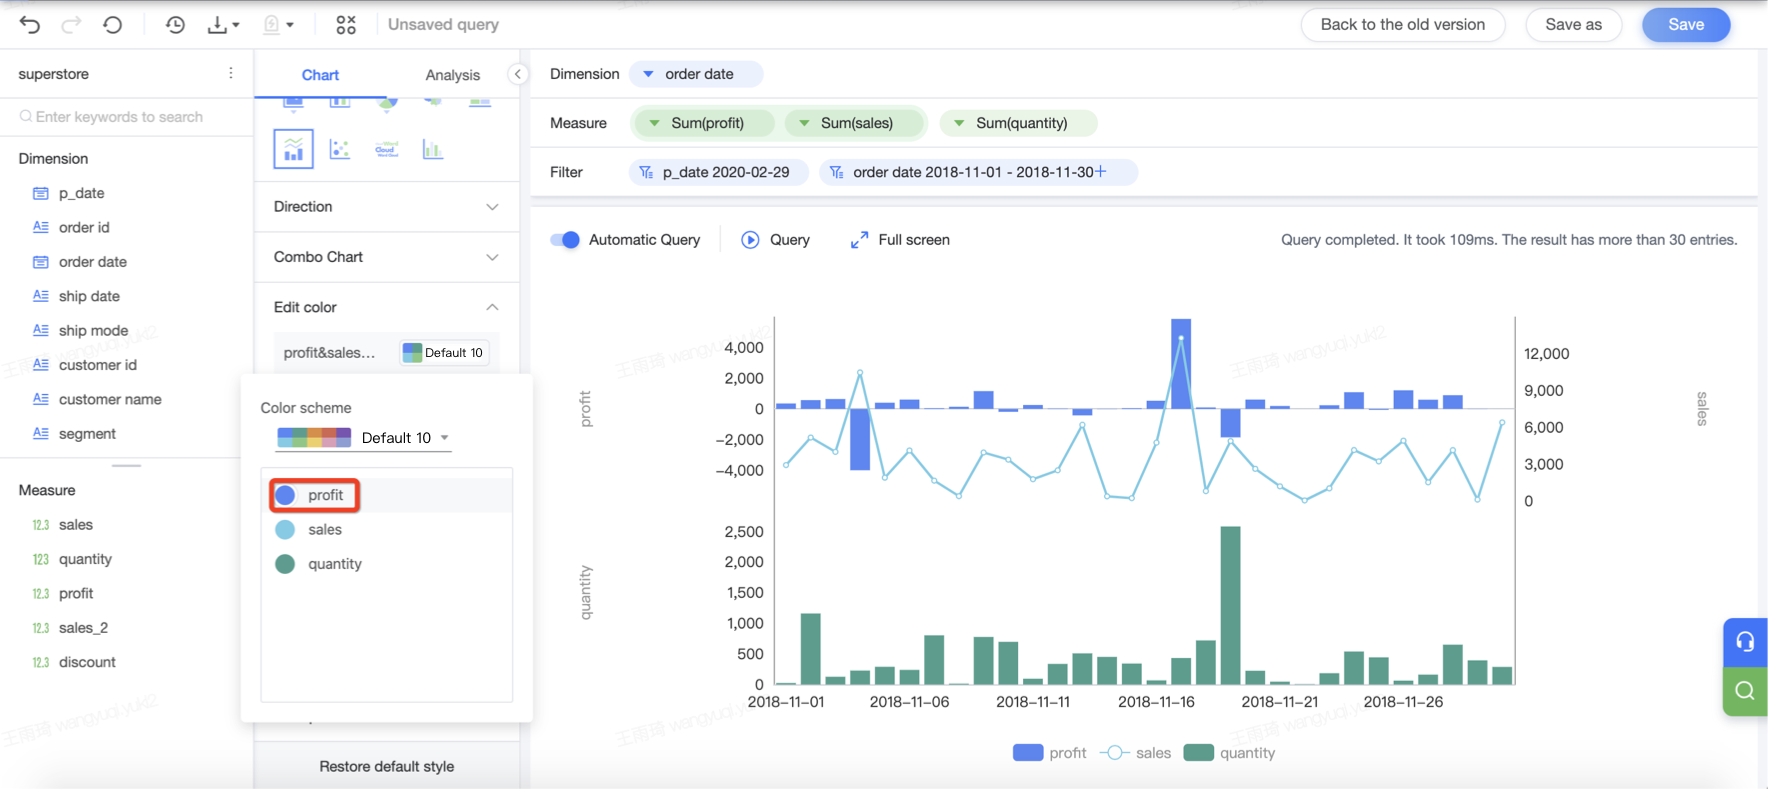Click Back to the old version
The image size is (1768, 790).
click(x=1403, y=25)
